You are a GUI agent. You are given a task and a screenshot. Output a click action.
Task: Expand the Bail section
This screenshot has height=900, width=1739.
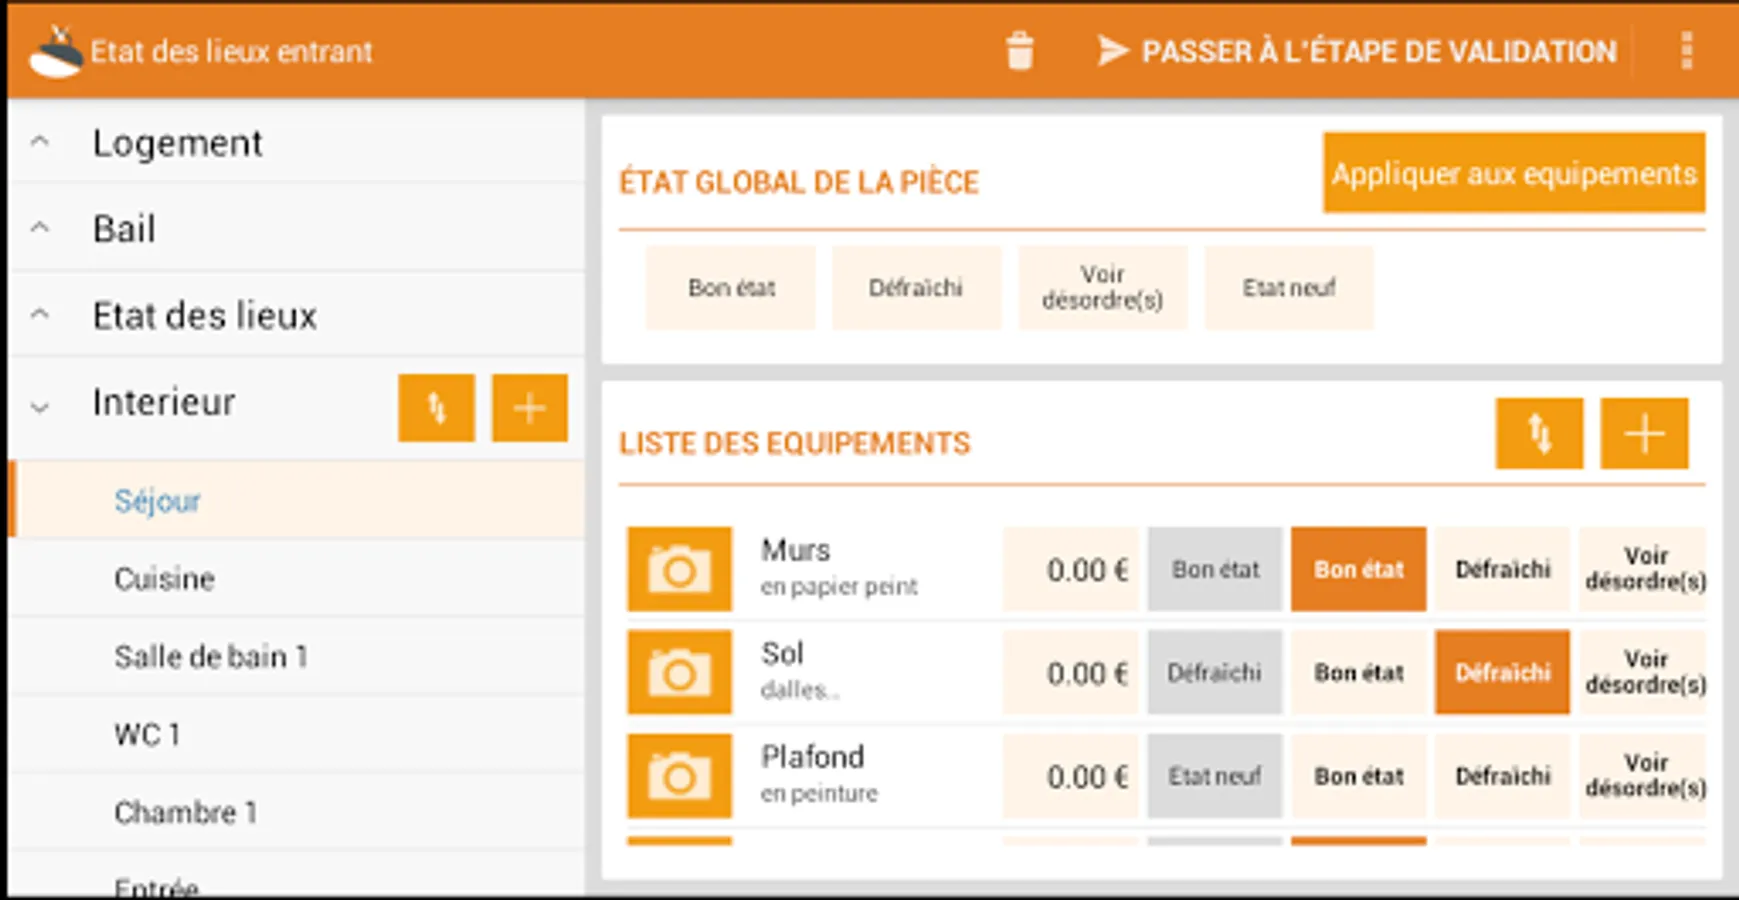click(38, 228)
